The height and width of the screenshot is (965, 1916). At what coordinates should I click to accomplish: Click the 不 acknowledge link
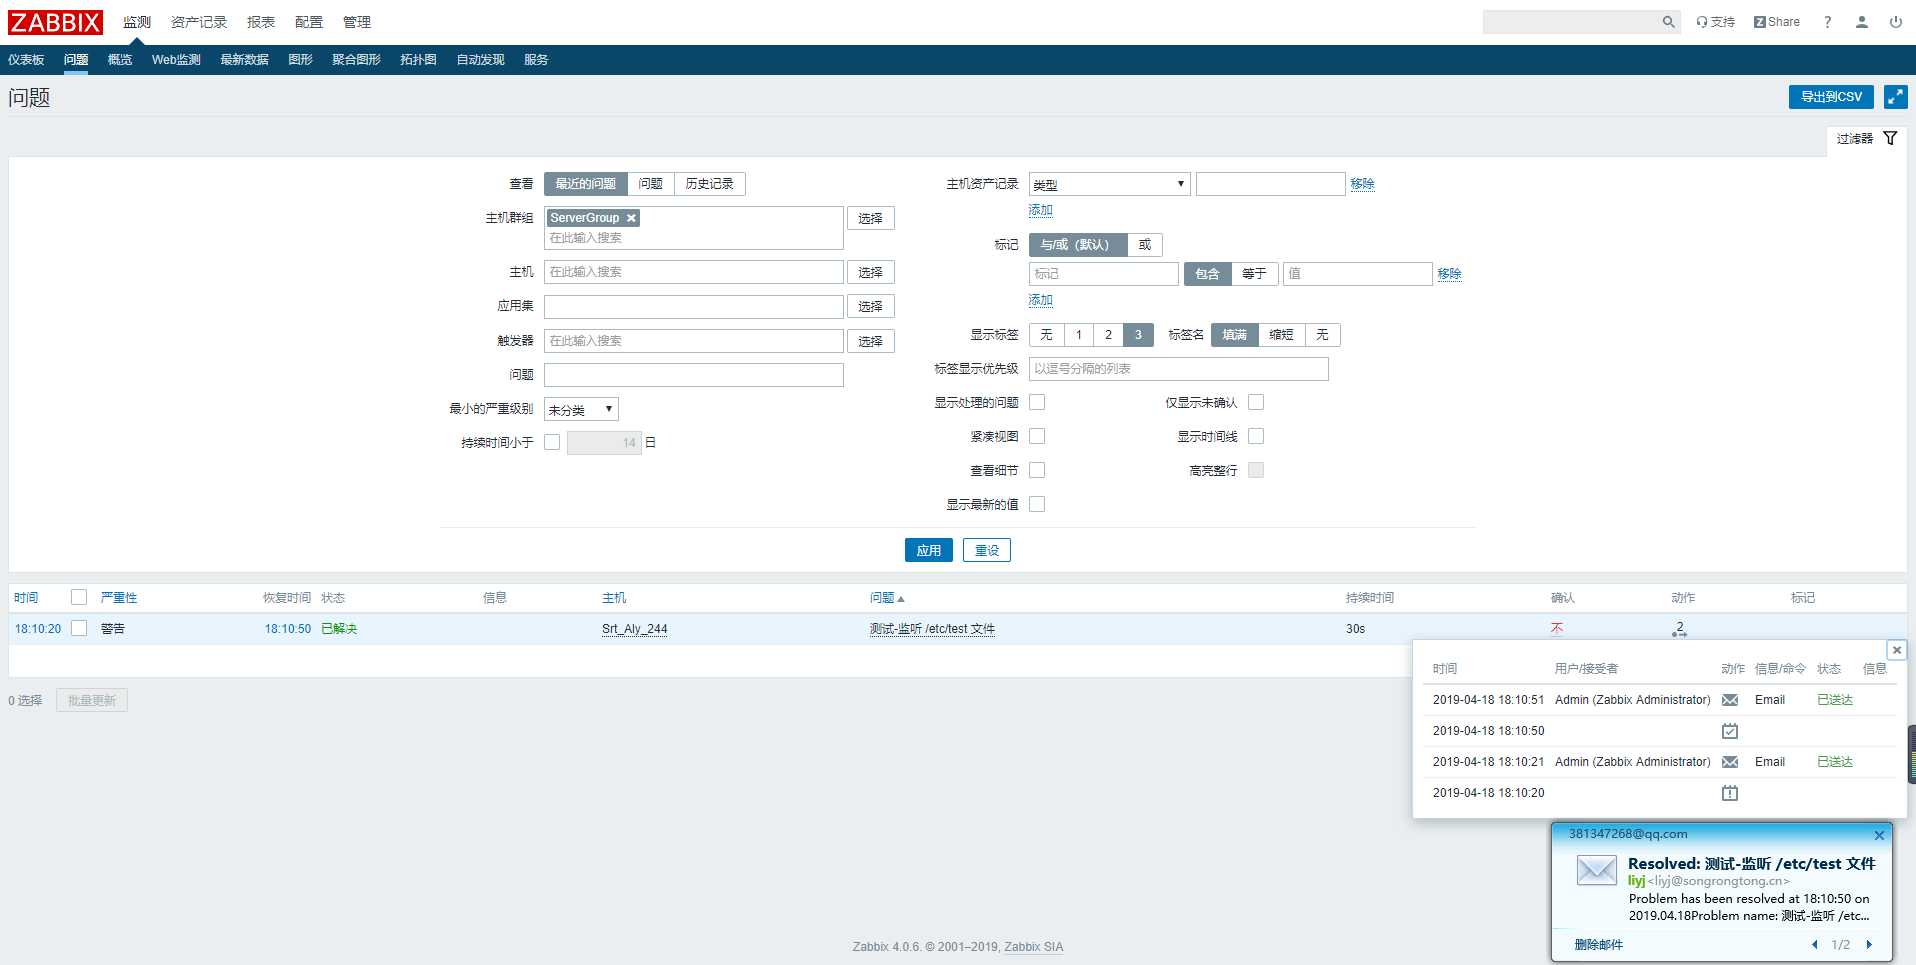coord(1556,629)
